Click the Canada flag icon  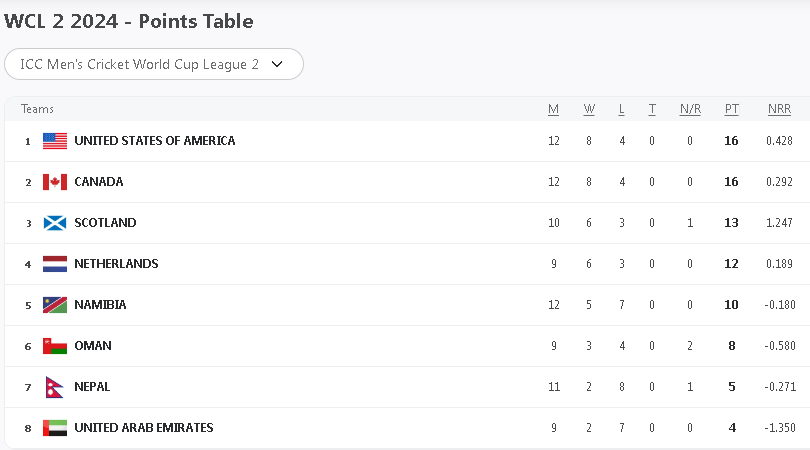[55, 182]
